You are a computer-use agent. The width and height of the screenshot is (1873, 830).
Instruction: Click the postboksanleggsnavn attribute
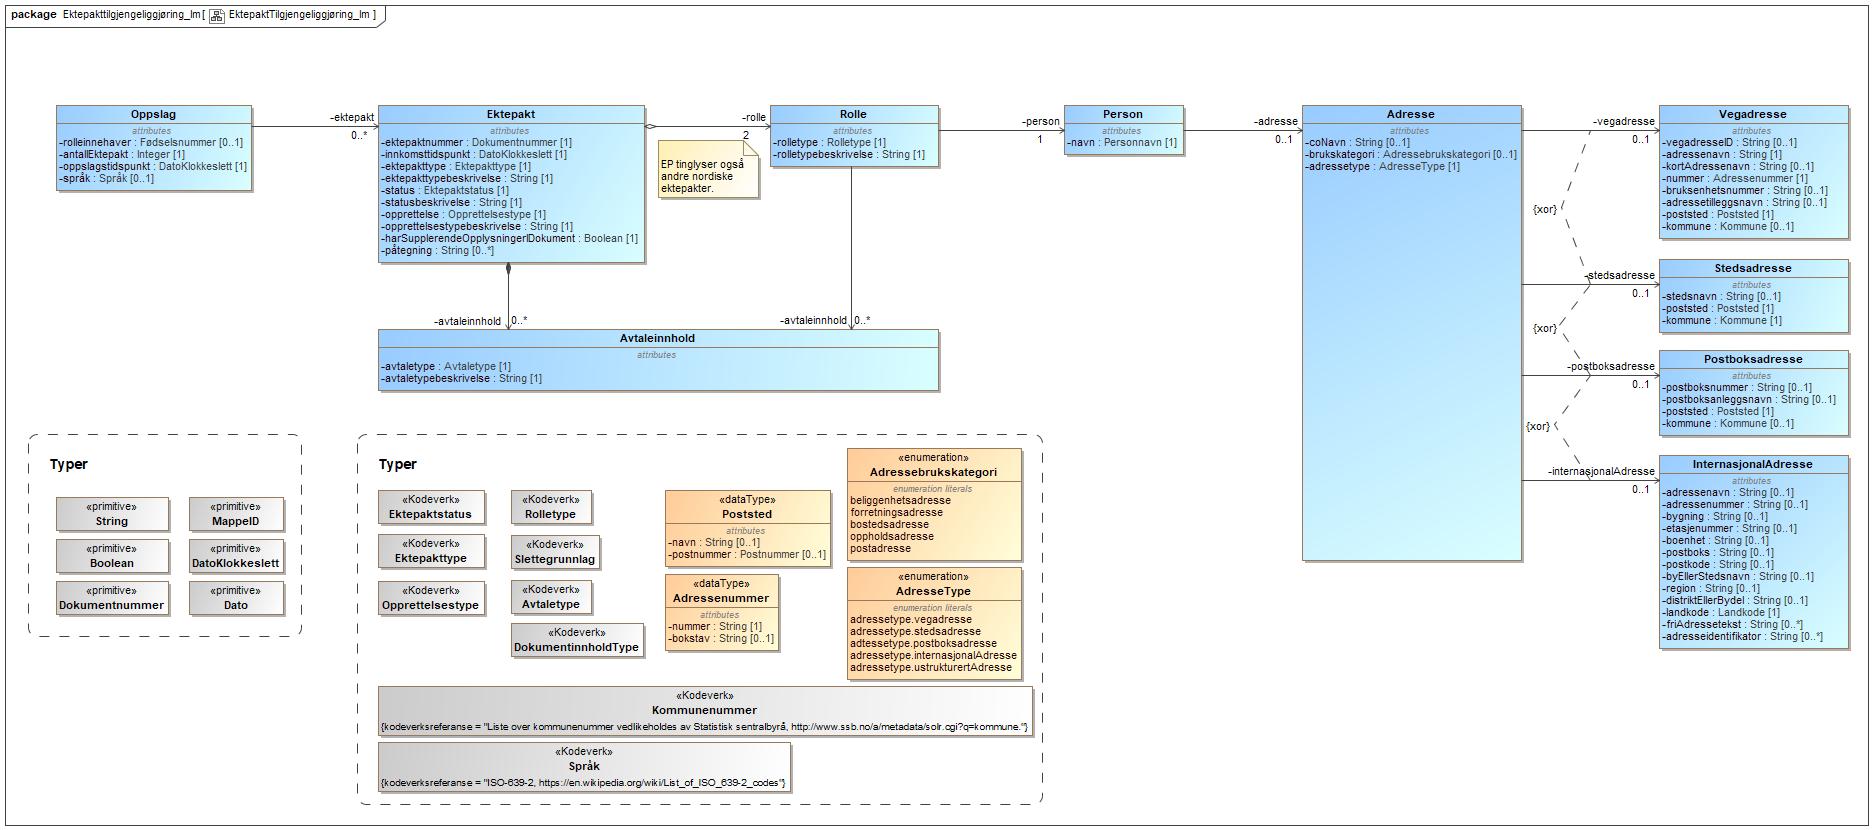(1749, 399)
